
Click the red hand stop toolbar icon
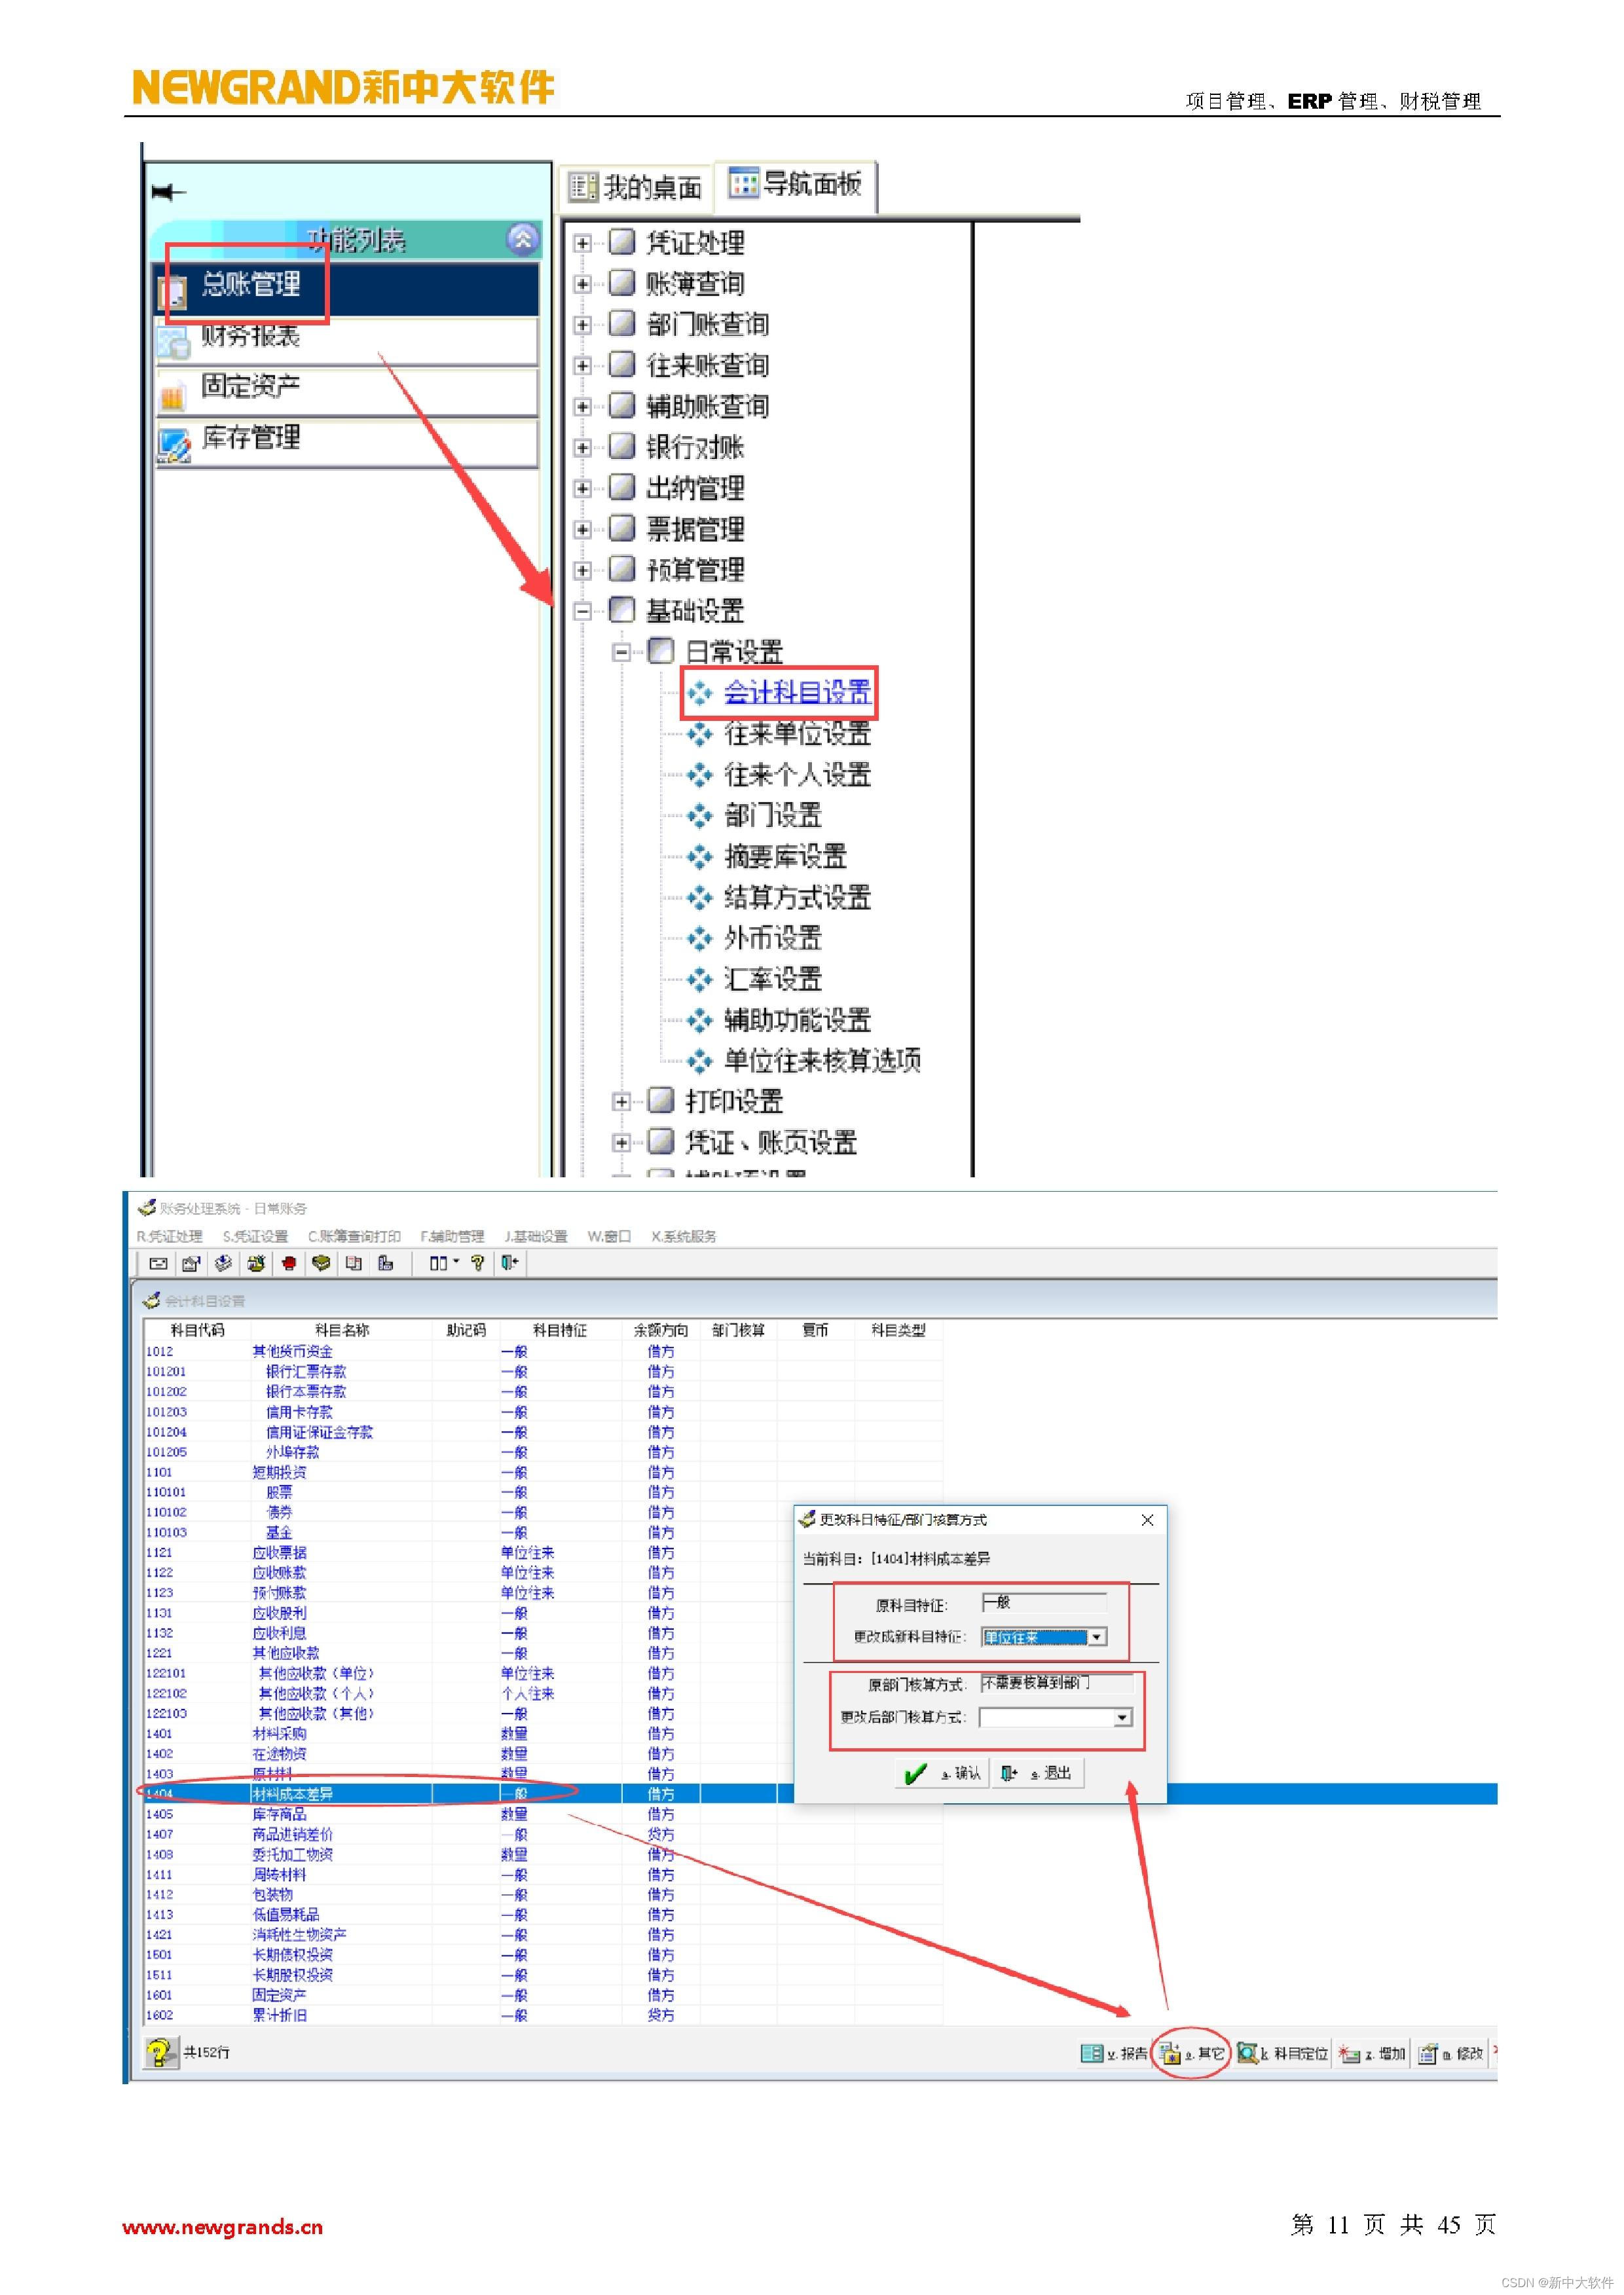290,1263
